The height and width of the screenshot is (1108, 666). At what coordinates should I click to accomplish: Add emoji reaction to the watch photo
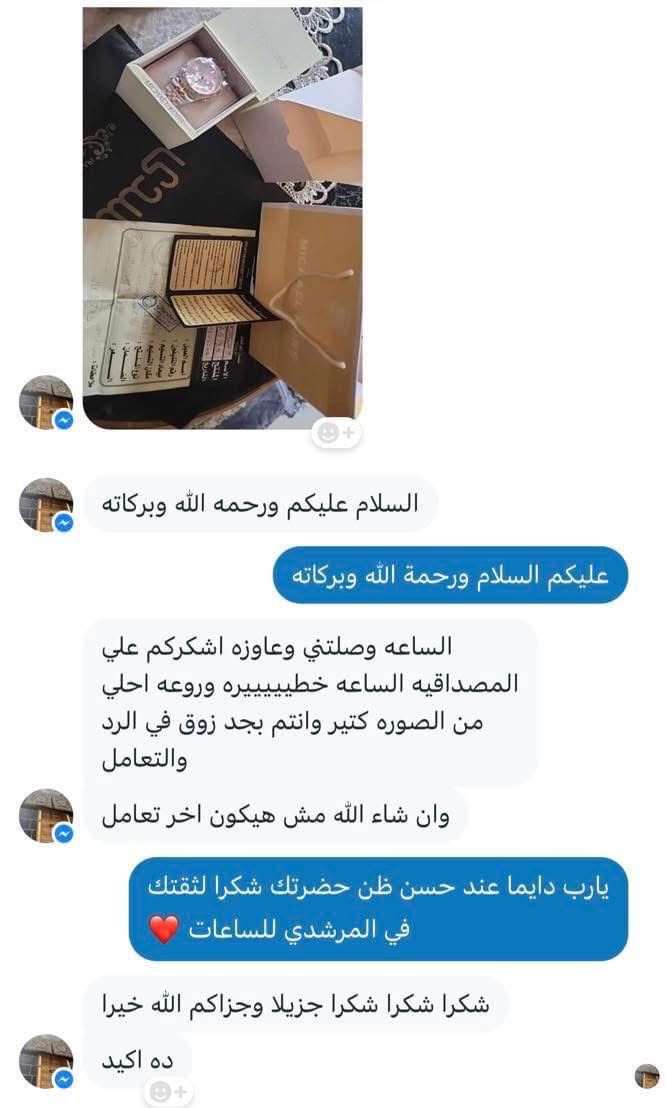[x=337, y=432]
